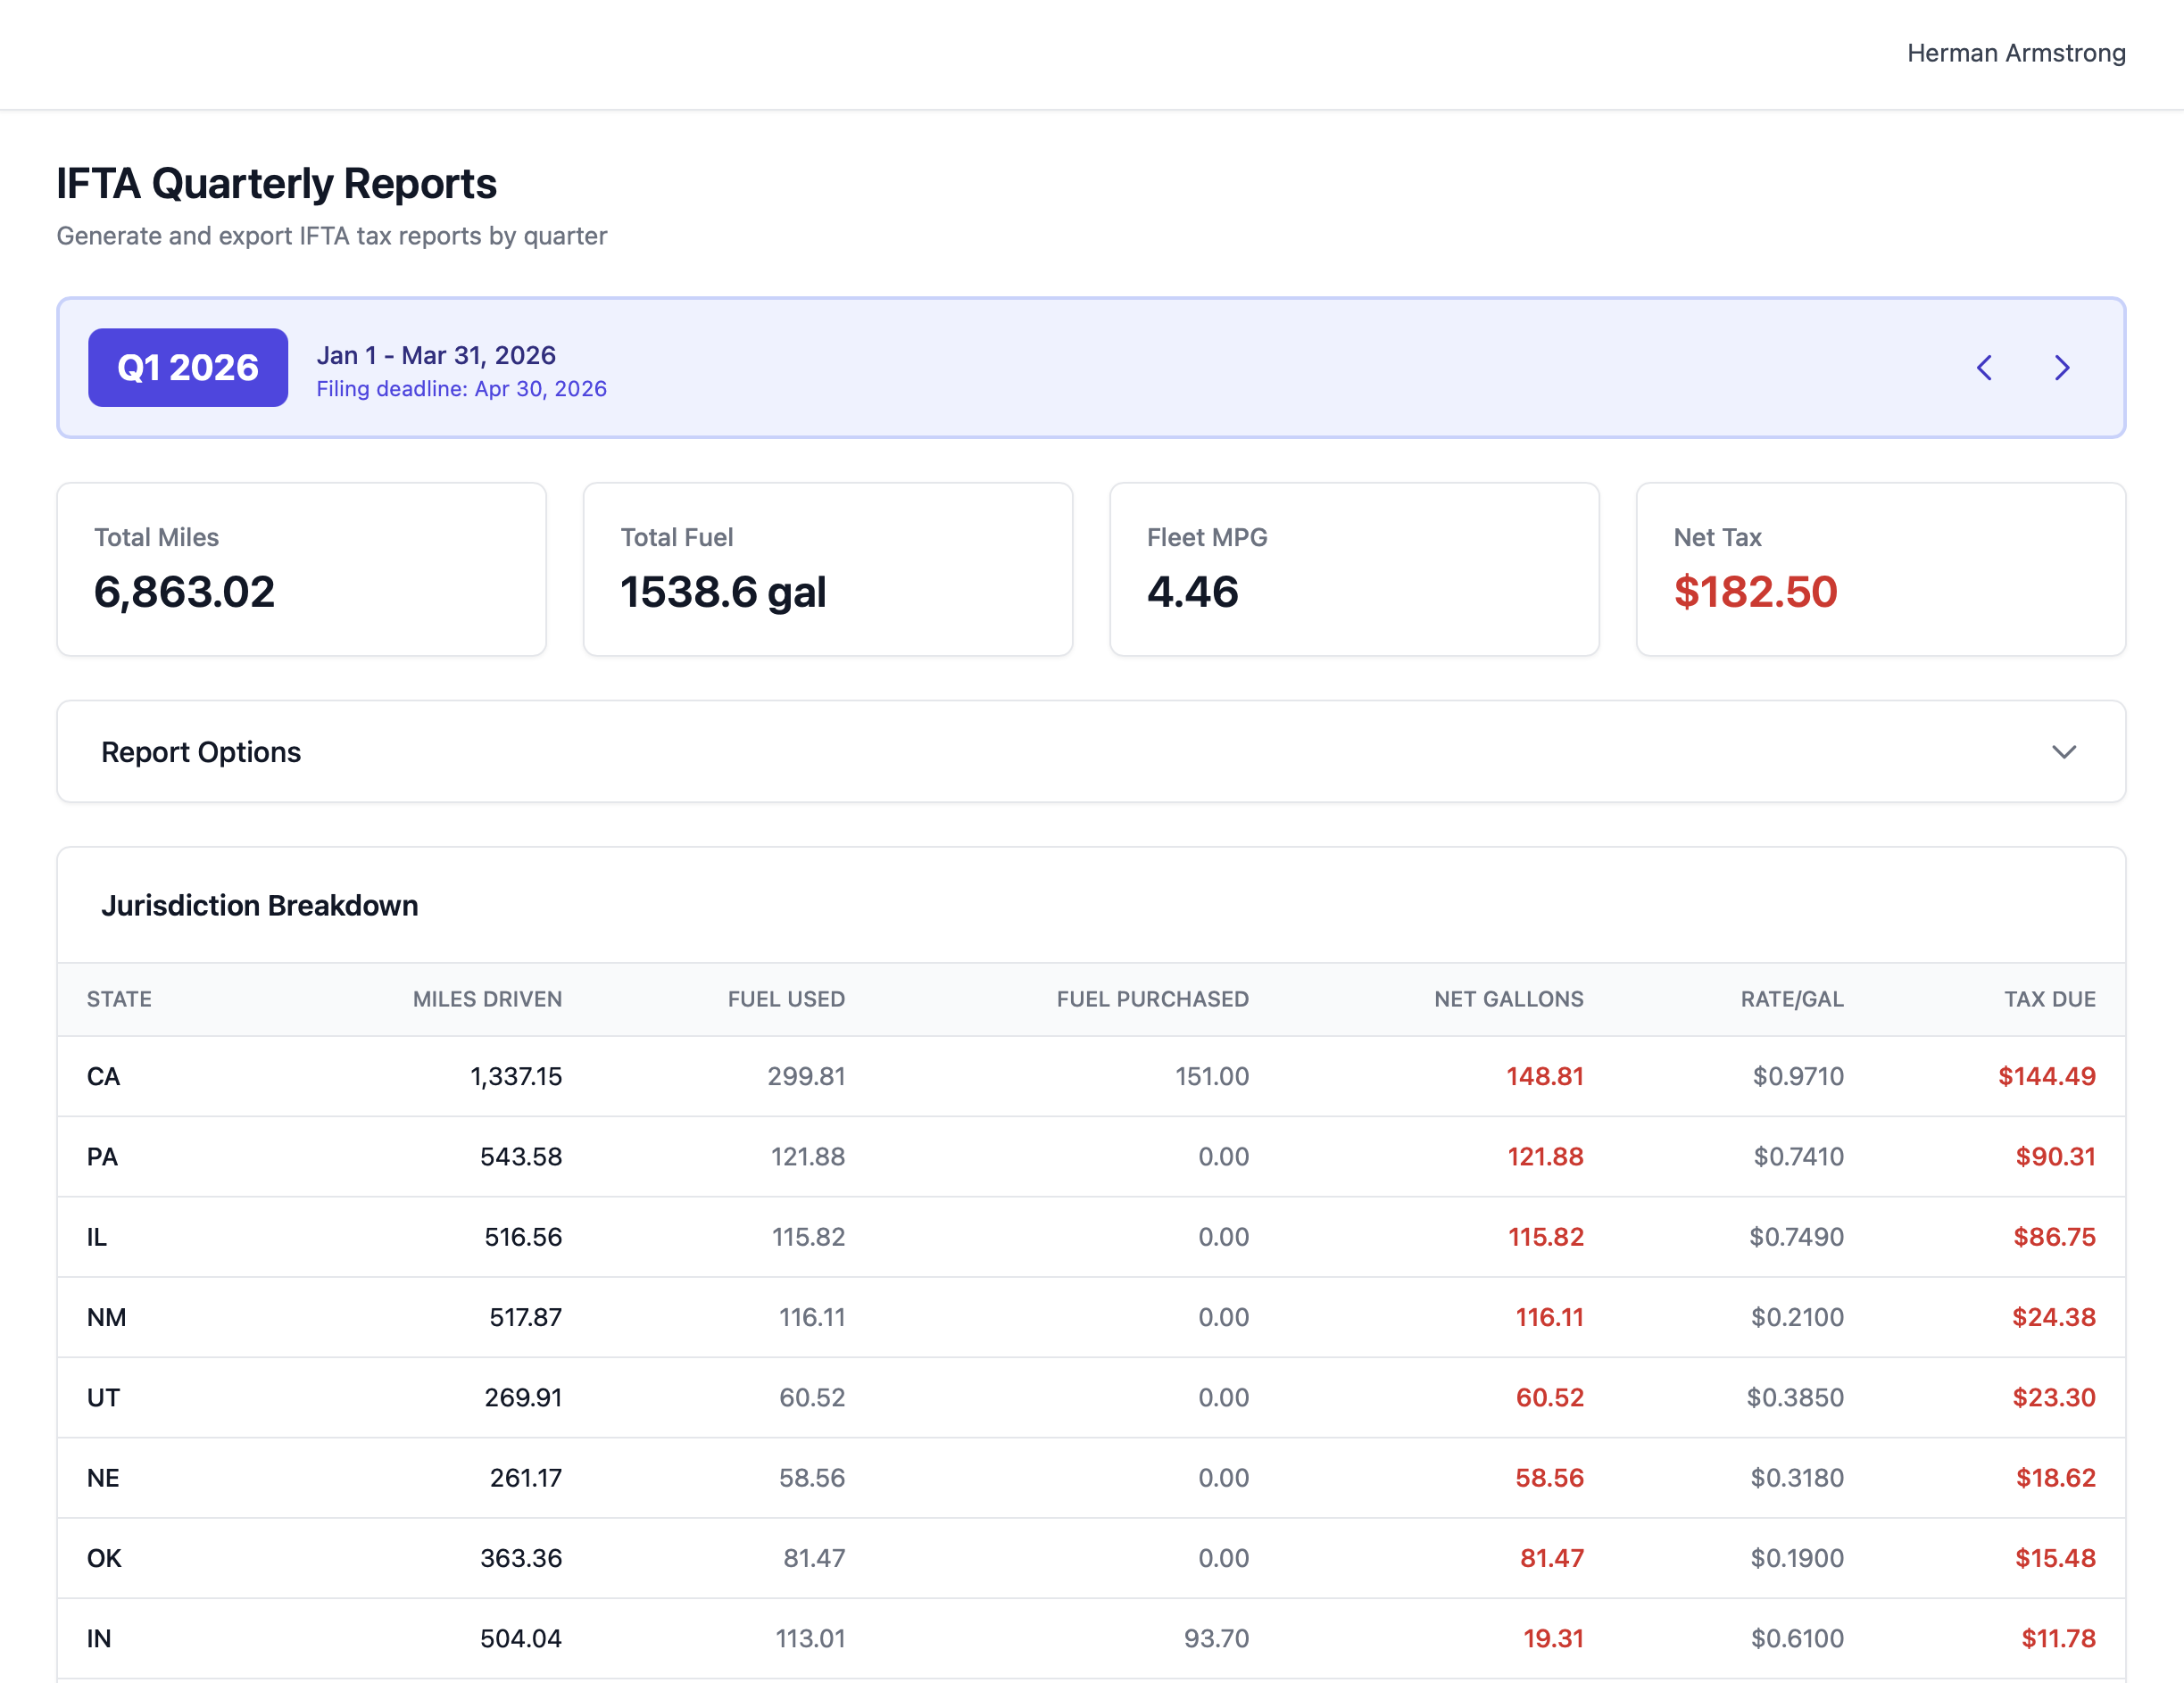
Task: Click the STATE column header
Action: [x=119, y=999]
